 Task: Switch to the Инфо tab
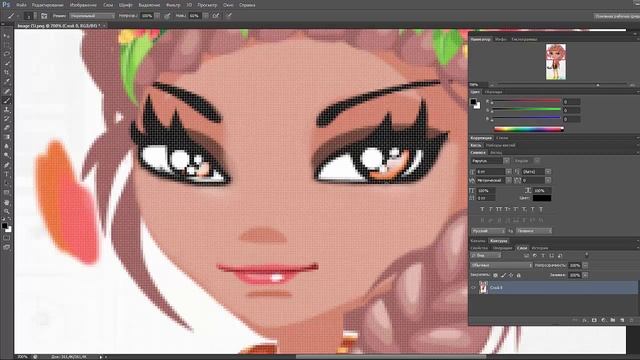point(501,40)
